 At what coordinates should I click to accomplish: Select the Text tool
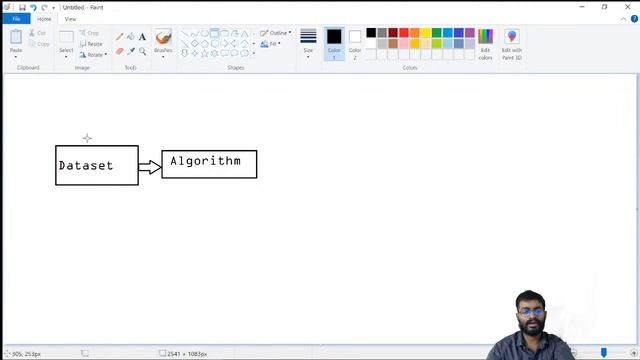click(x=142, y=37)
